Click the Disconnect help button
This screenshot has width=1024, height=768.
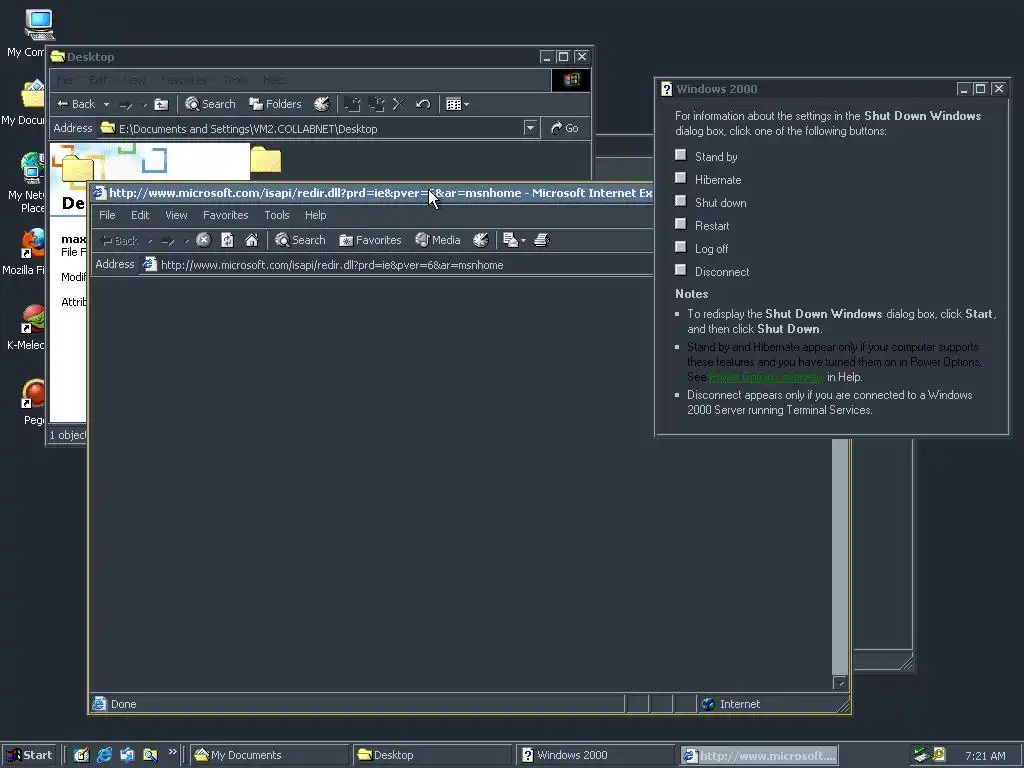click(x=680, y=270)
